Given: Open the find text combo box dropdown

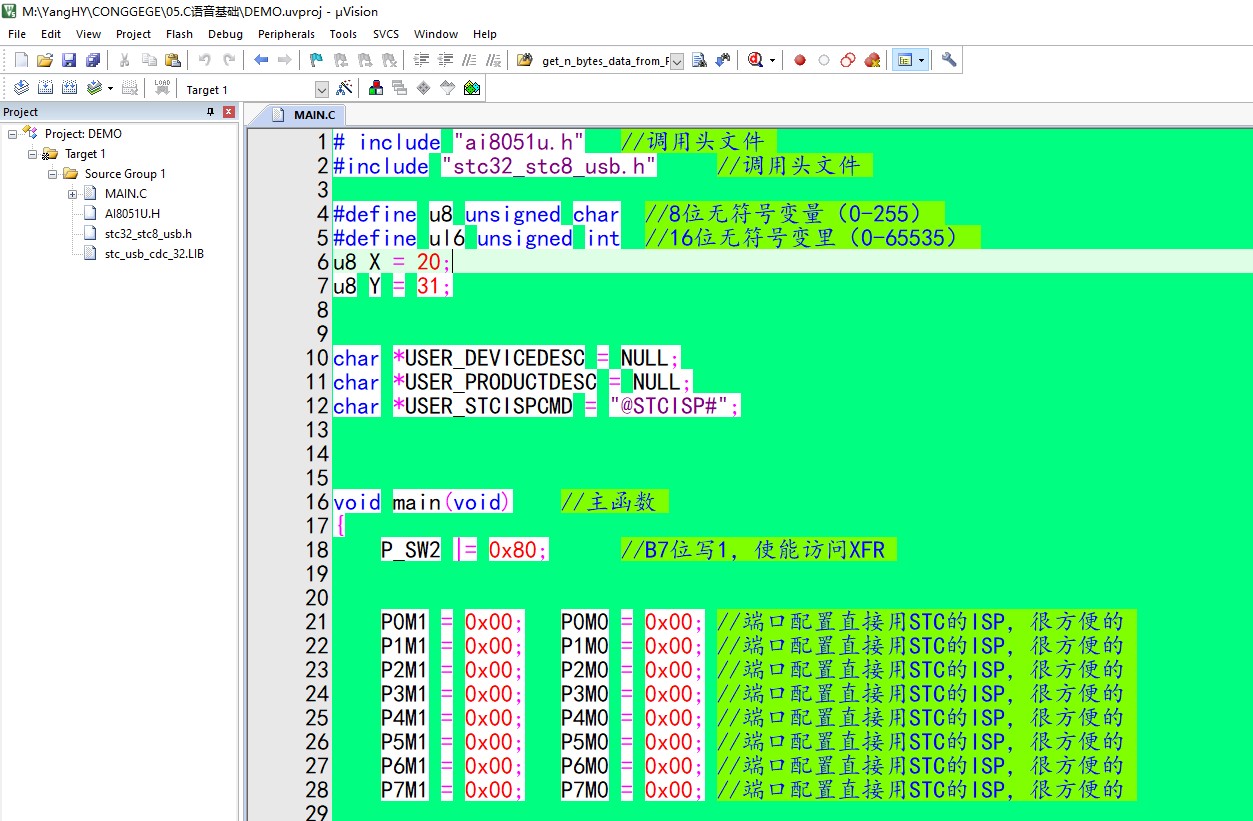Looking at the screenshot, I should click(676, 61).
